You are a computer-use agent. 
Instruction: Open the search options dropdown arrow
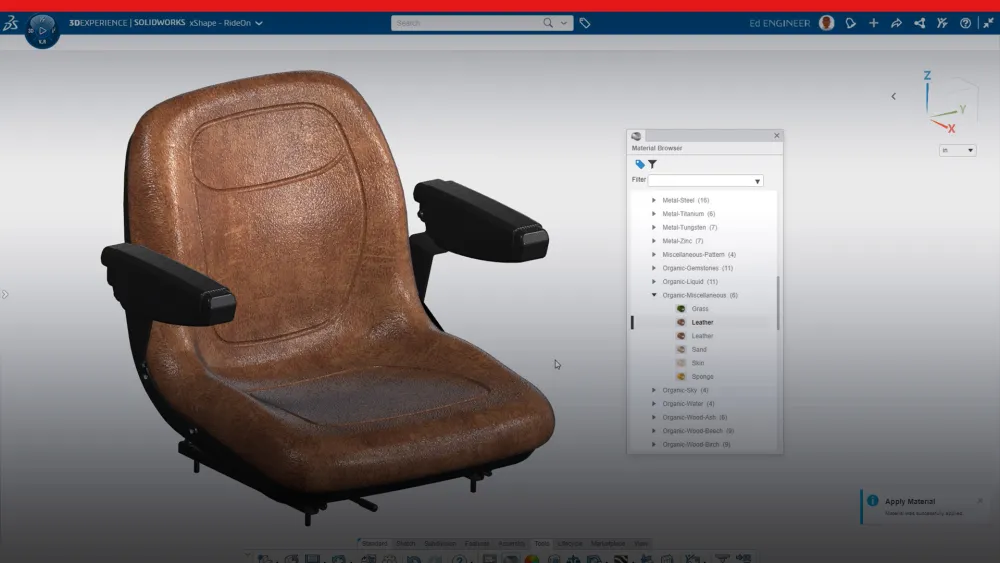(x=564, y=23)
